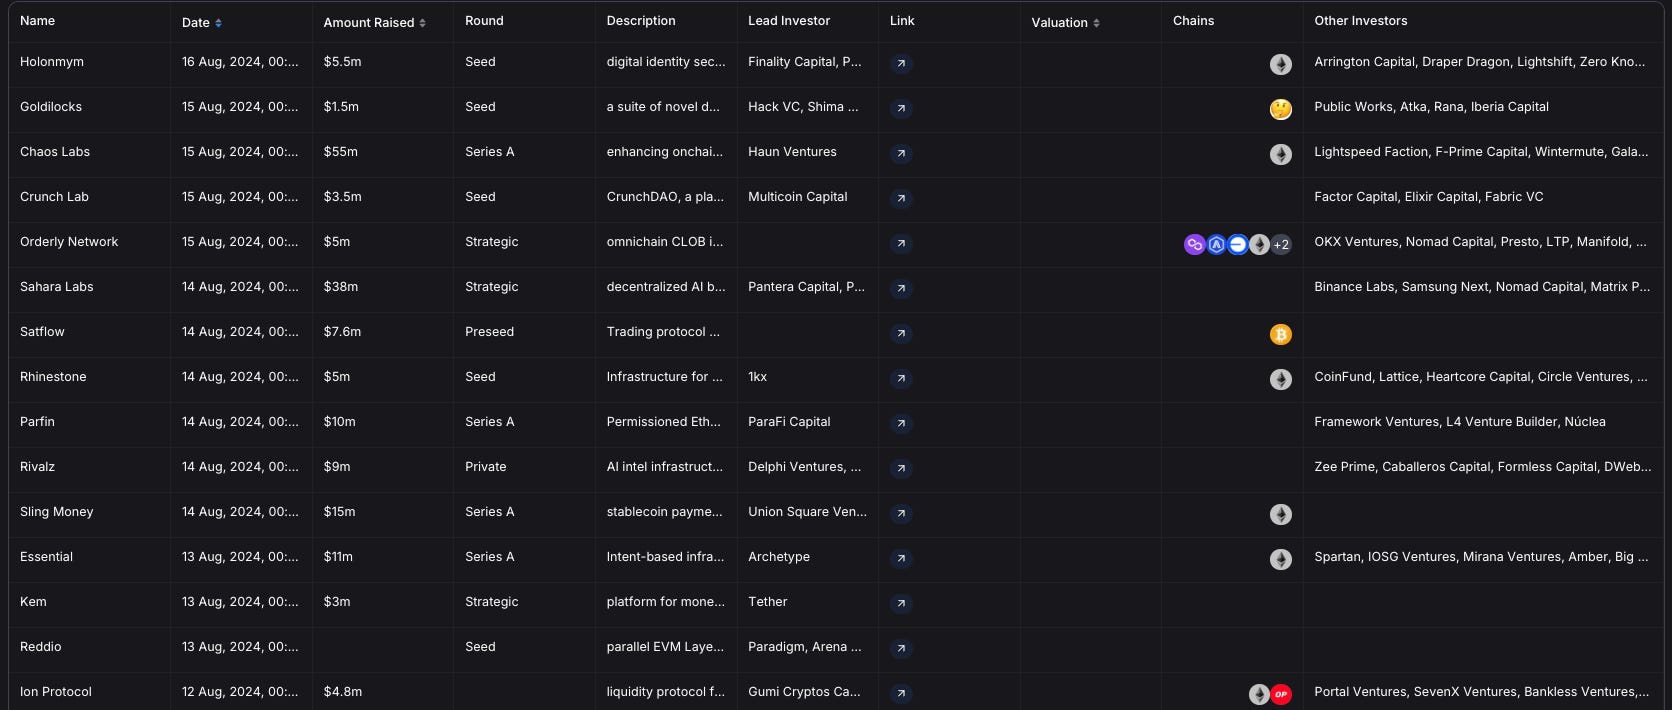Screen dimensions: 1672x710
Task: Sort the table by Amount Raised column
Action: click(x=375, y=22)
